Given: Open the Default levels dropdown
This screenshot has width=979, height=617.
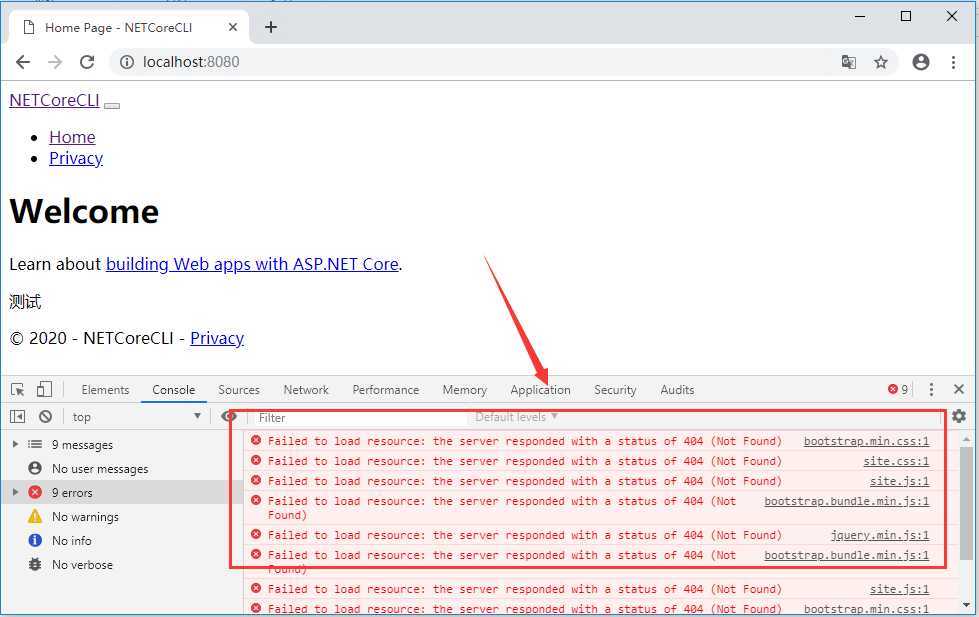Looking at the screenshot, I should (x=516, y=417).
